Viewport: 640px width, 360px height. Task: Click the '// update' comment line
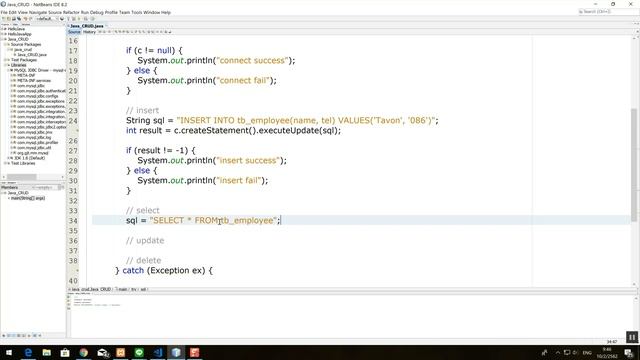(145, 240)
